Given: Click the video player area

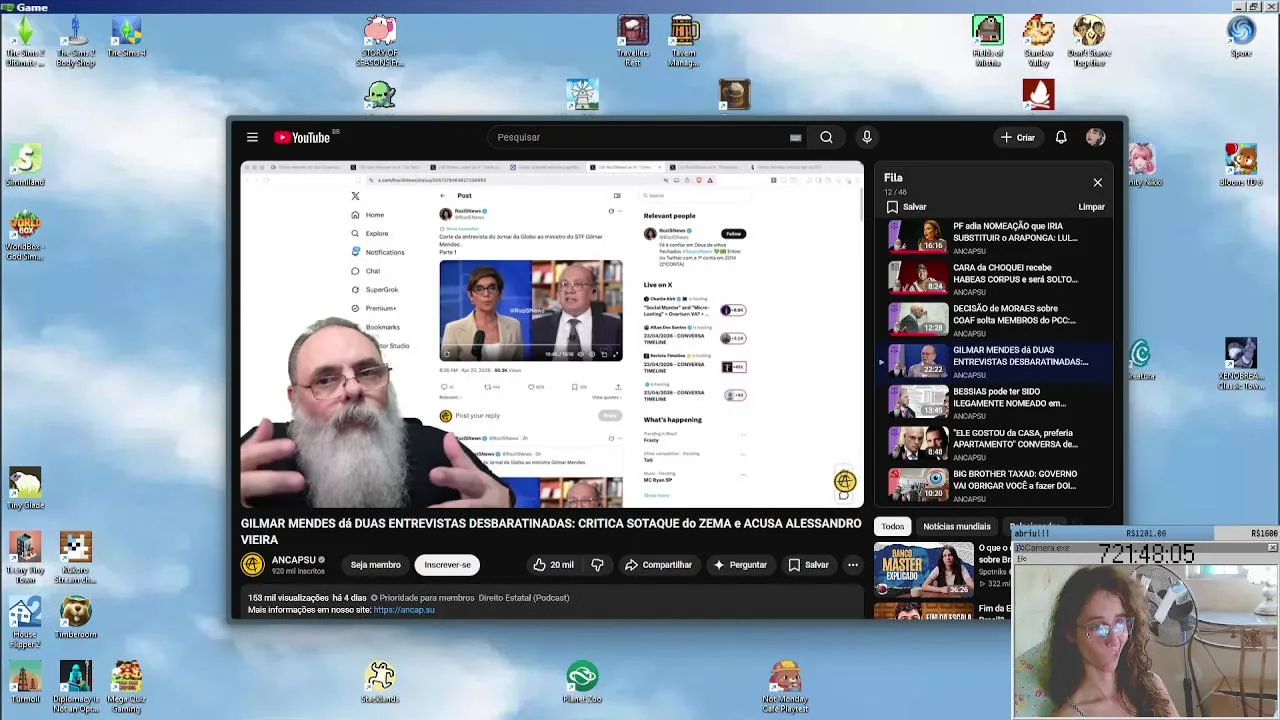Looking at the screenshot, I should pos(552,334).
